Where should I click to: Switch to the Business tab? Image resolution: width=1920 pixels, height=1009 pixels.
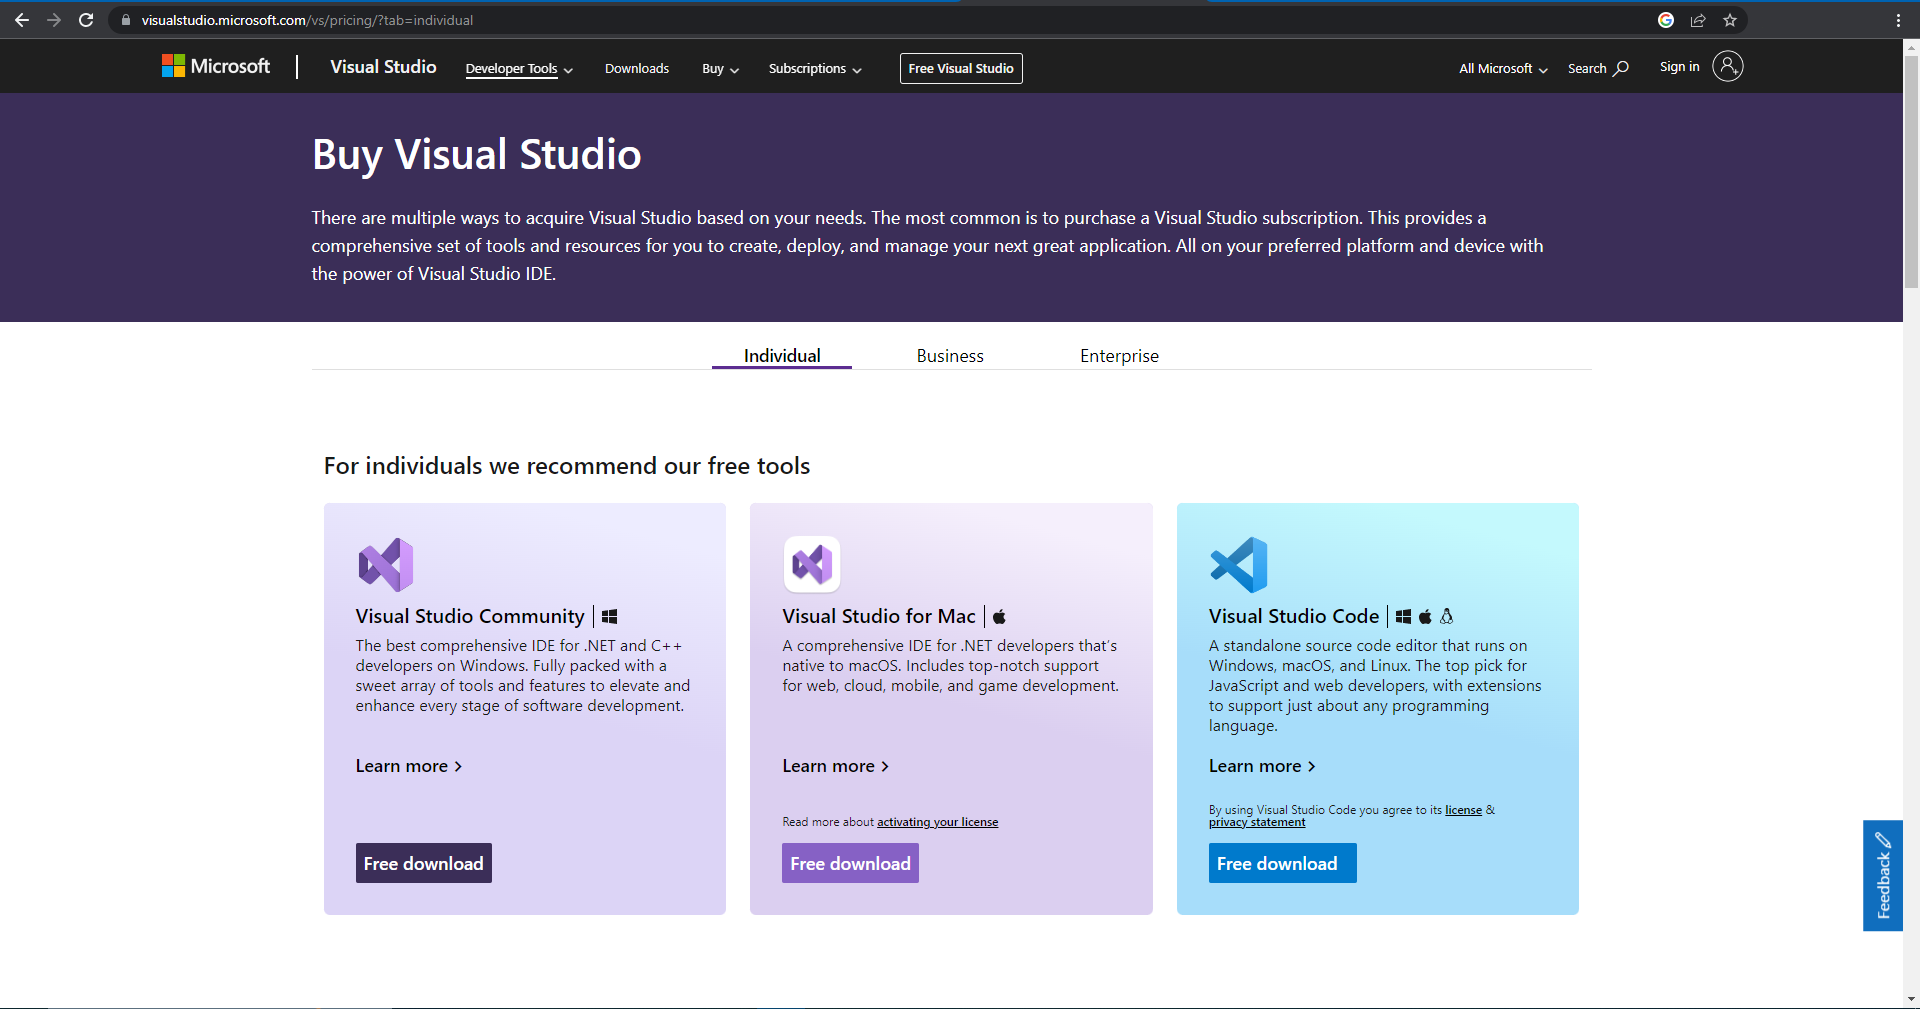click(950, 355)
